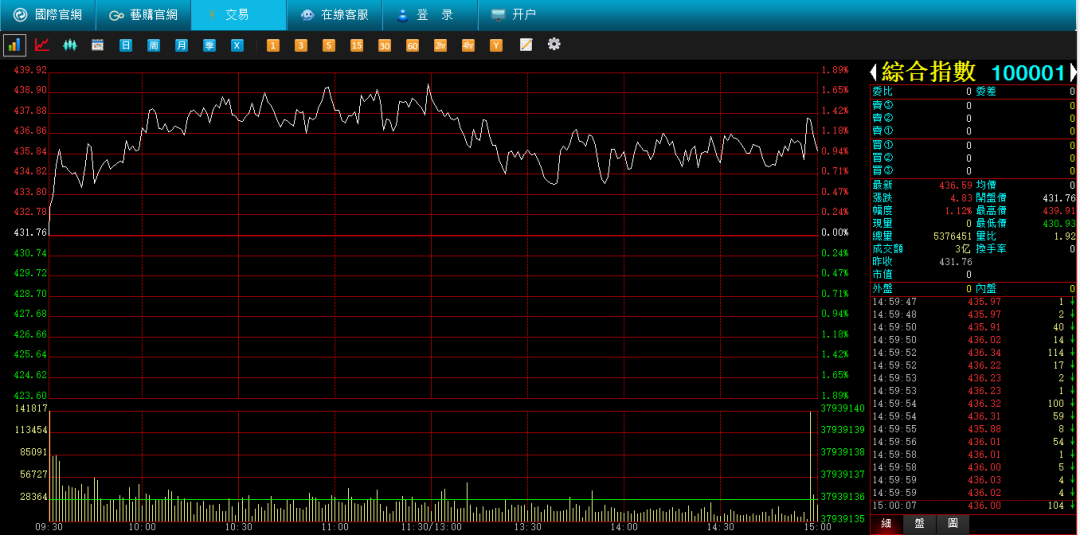Click the 141817 volume axis label
The height and width of the screenshot is (535, 1080).
30,408
